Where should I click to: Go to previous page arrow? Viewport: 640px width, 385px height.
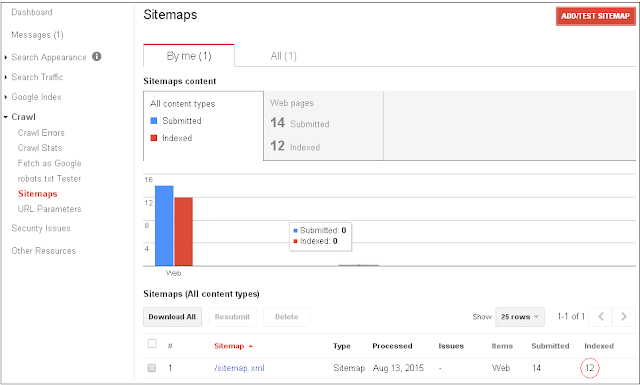pos(600,317)
